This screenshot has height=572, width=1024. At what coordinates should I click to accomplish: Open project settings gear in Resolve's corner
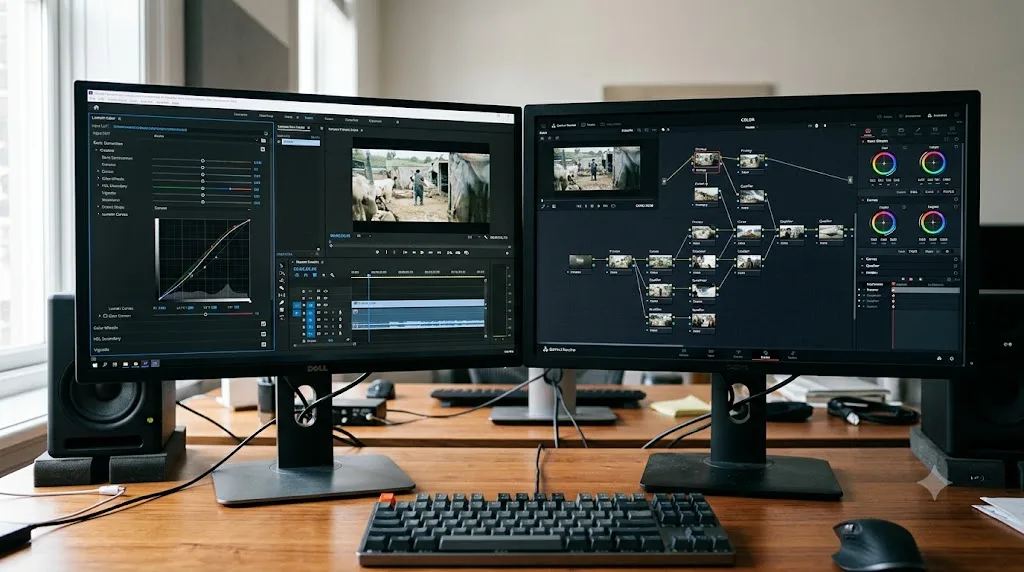(x=952, y=358)
